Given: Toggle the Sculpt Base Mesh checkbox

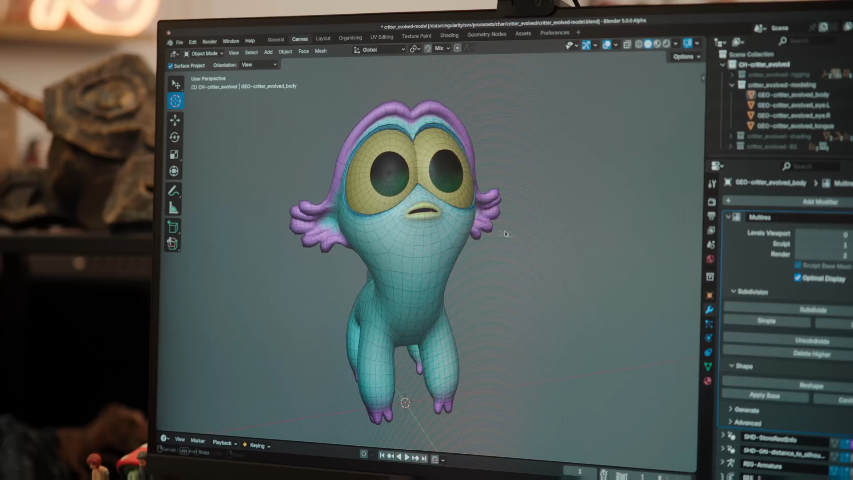Looking at the screenshot, I should tap(797, 266).
